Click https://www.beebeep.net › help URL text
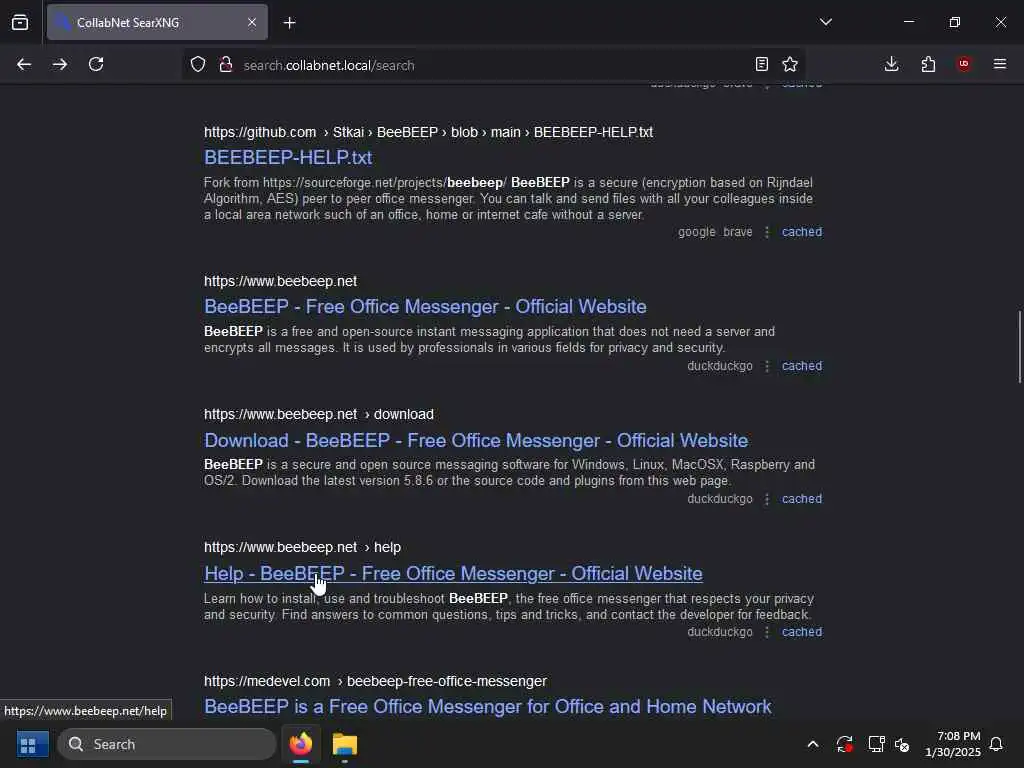Image resolution: width=1024 pixels, height=768 pixels. point(302,547)
